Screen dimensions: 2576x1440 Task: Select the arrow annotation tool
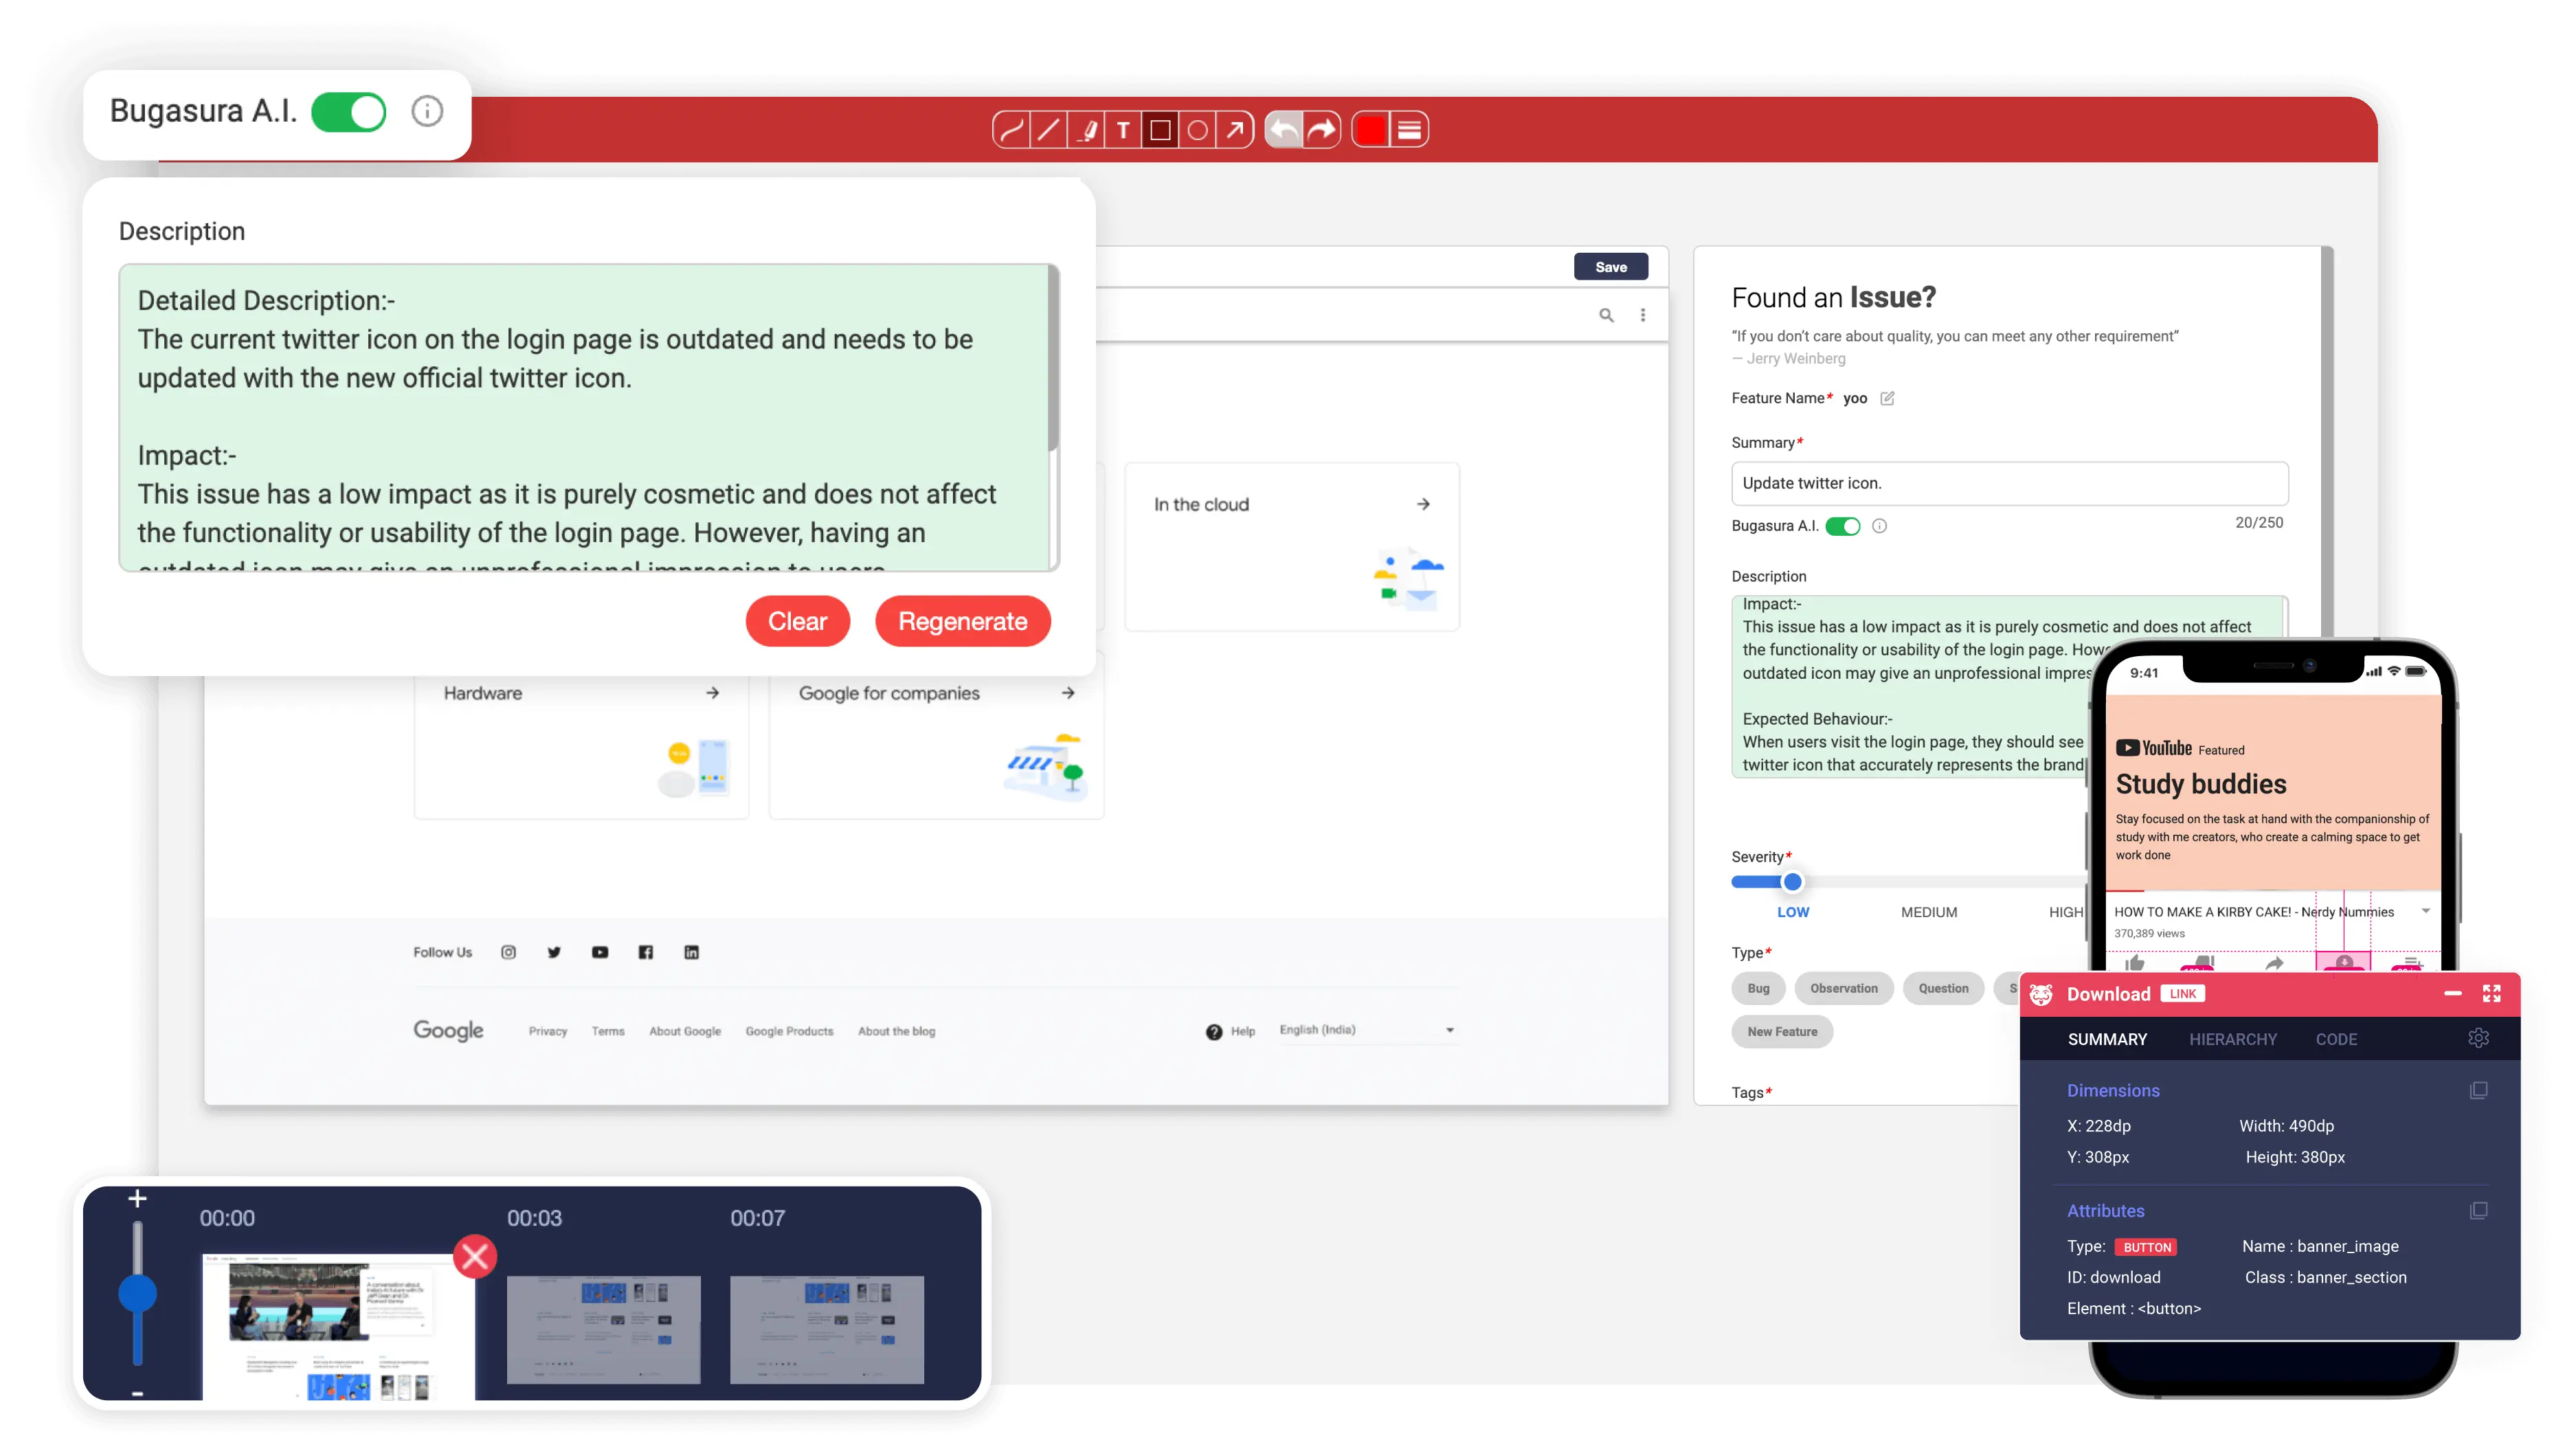click(x=1235, y=130)
